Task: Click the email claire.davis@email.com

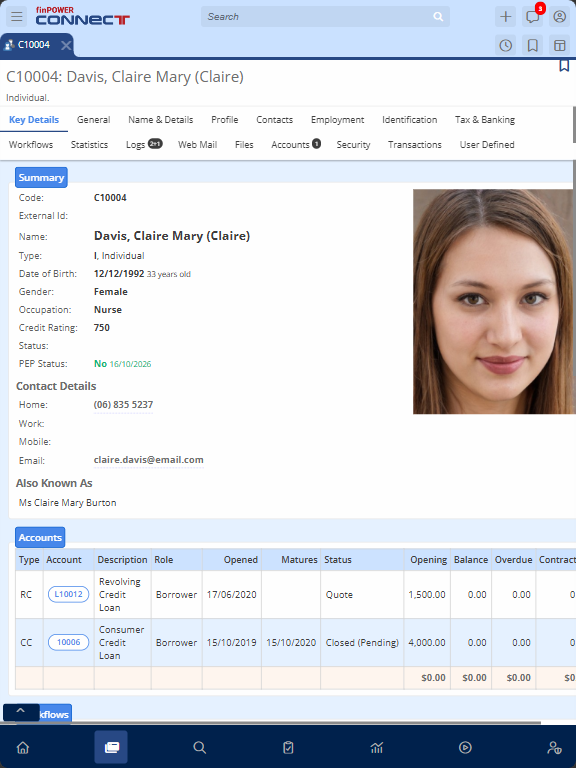Action: 148,460
